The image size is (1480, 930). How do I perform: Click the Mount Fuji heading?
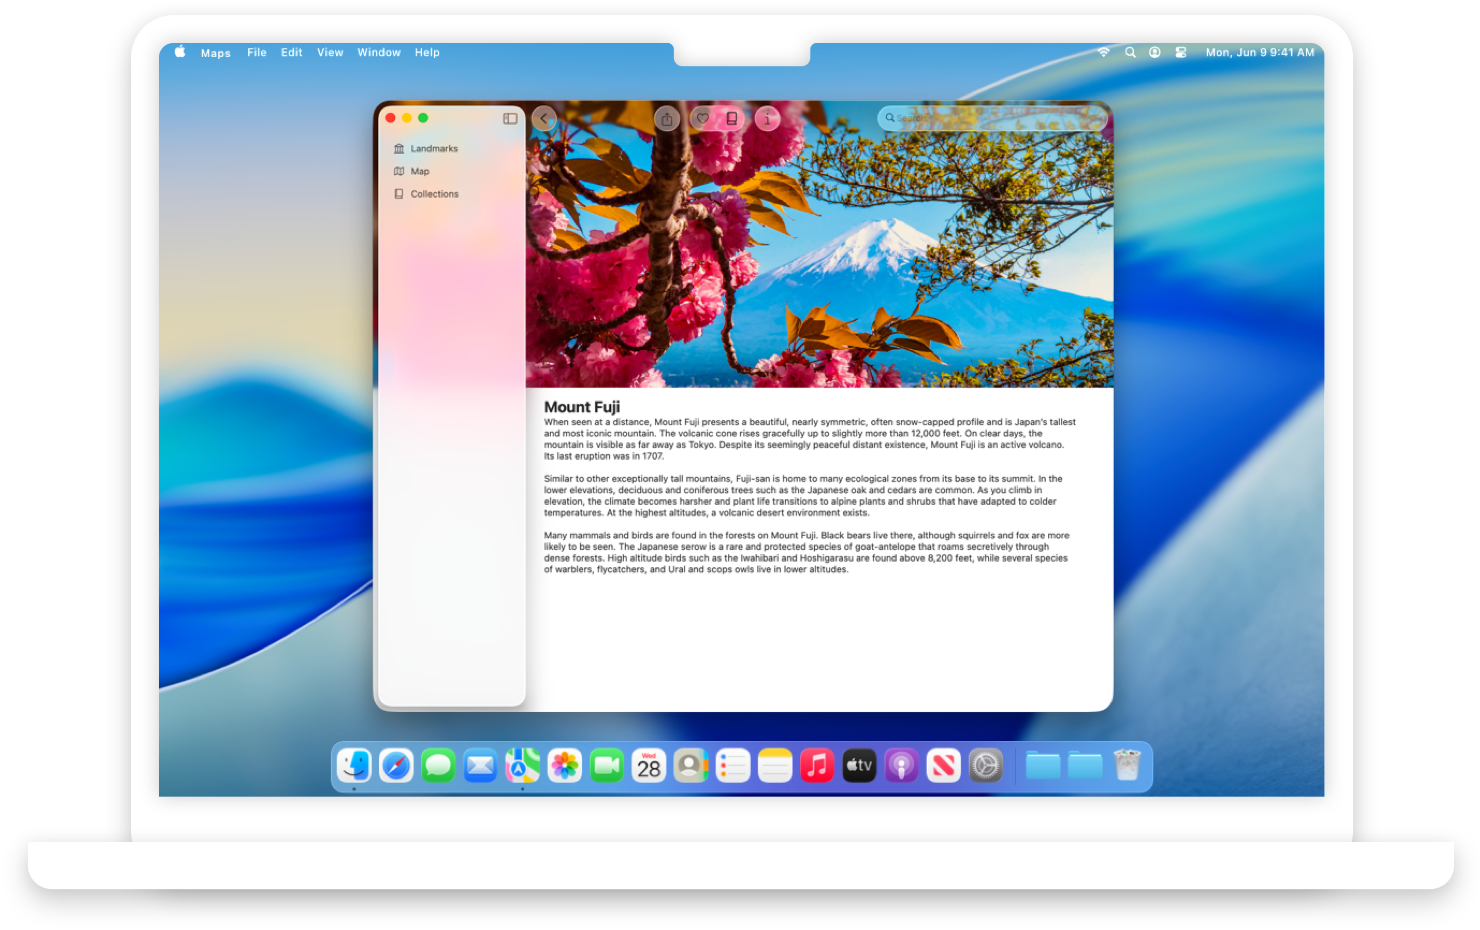[x=582, y=407]
